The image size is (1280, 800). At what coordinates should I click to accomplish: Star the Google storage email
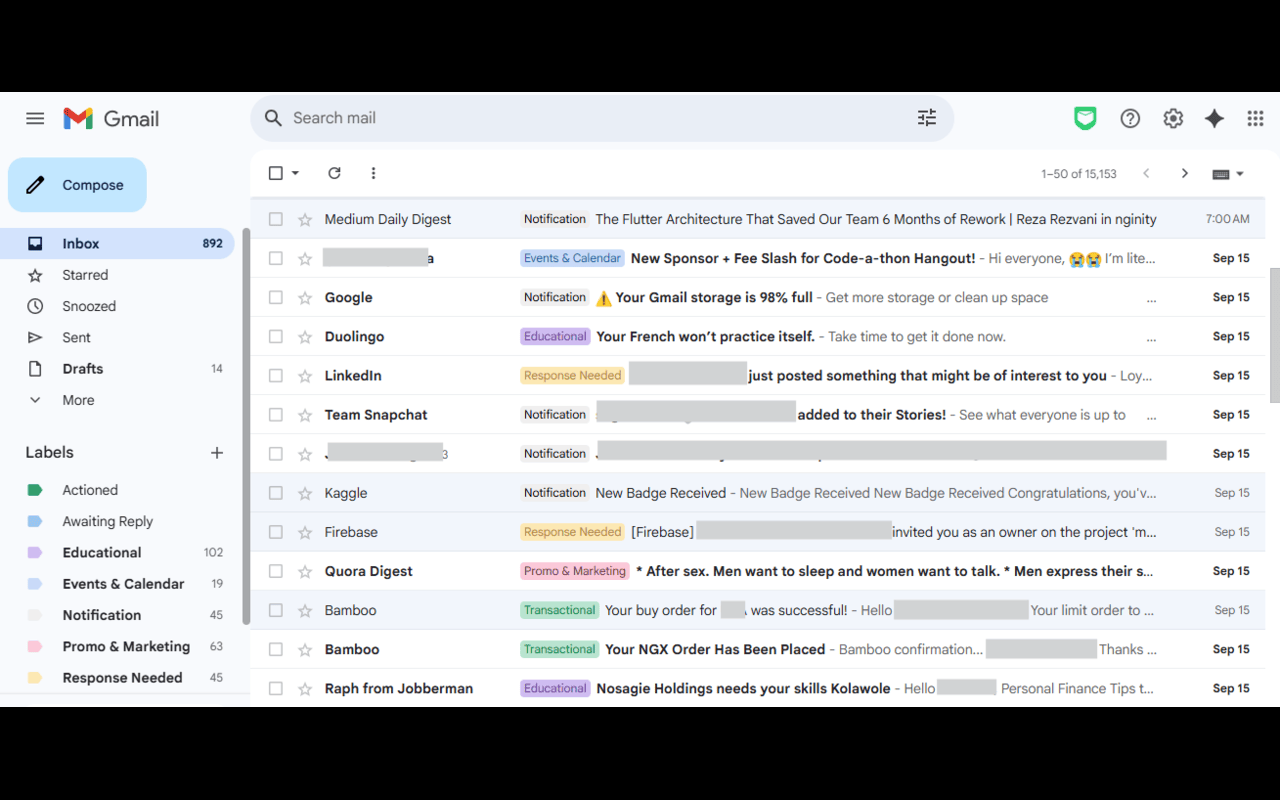305,297
